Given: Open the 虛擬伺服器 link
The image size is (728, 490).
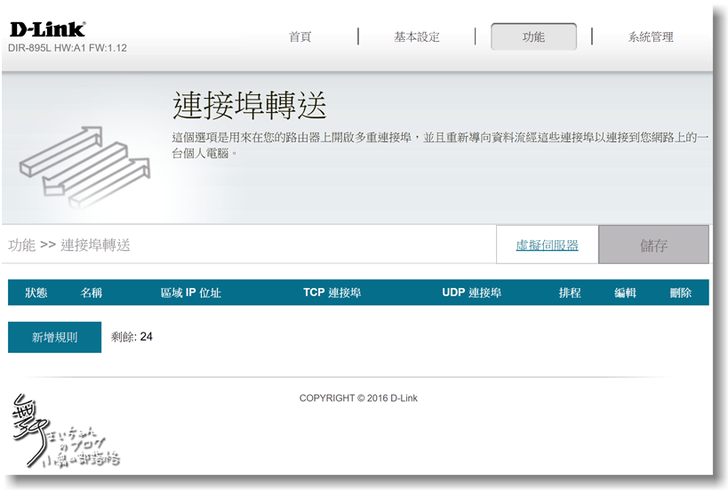Looking at the screenshot, I should coord(546,245).
